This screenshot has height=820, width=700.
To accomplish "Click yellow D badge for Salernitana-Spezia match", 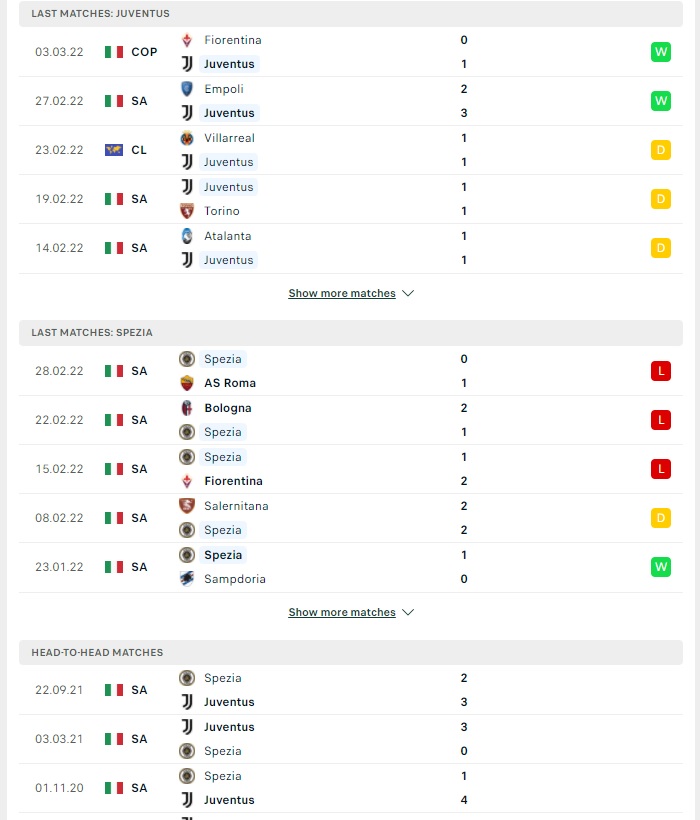I will 661,518.
